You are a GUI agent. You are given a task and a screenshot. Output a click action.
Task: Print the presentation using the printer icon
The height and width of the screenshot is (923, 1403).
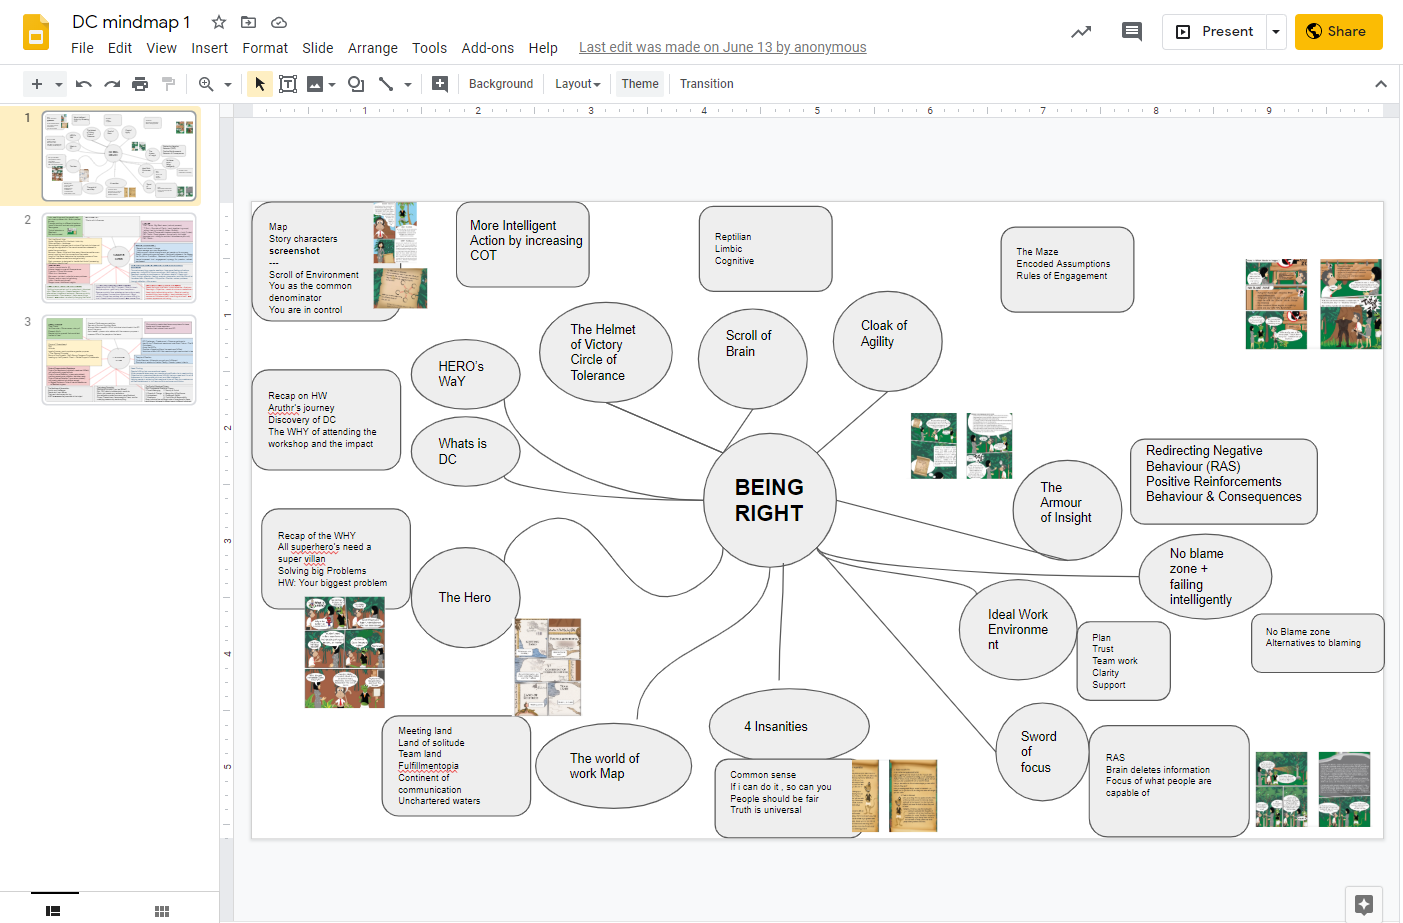140,84
